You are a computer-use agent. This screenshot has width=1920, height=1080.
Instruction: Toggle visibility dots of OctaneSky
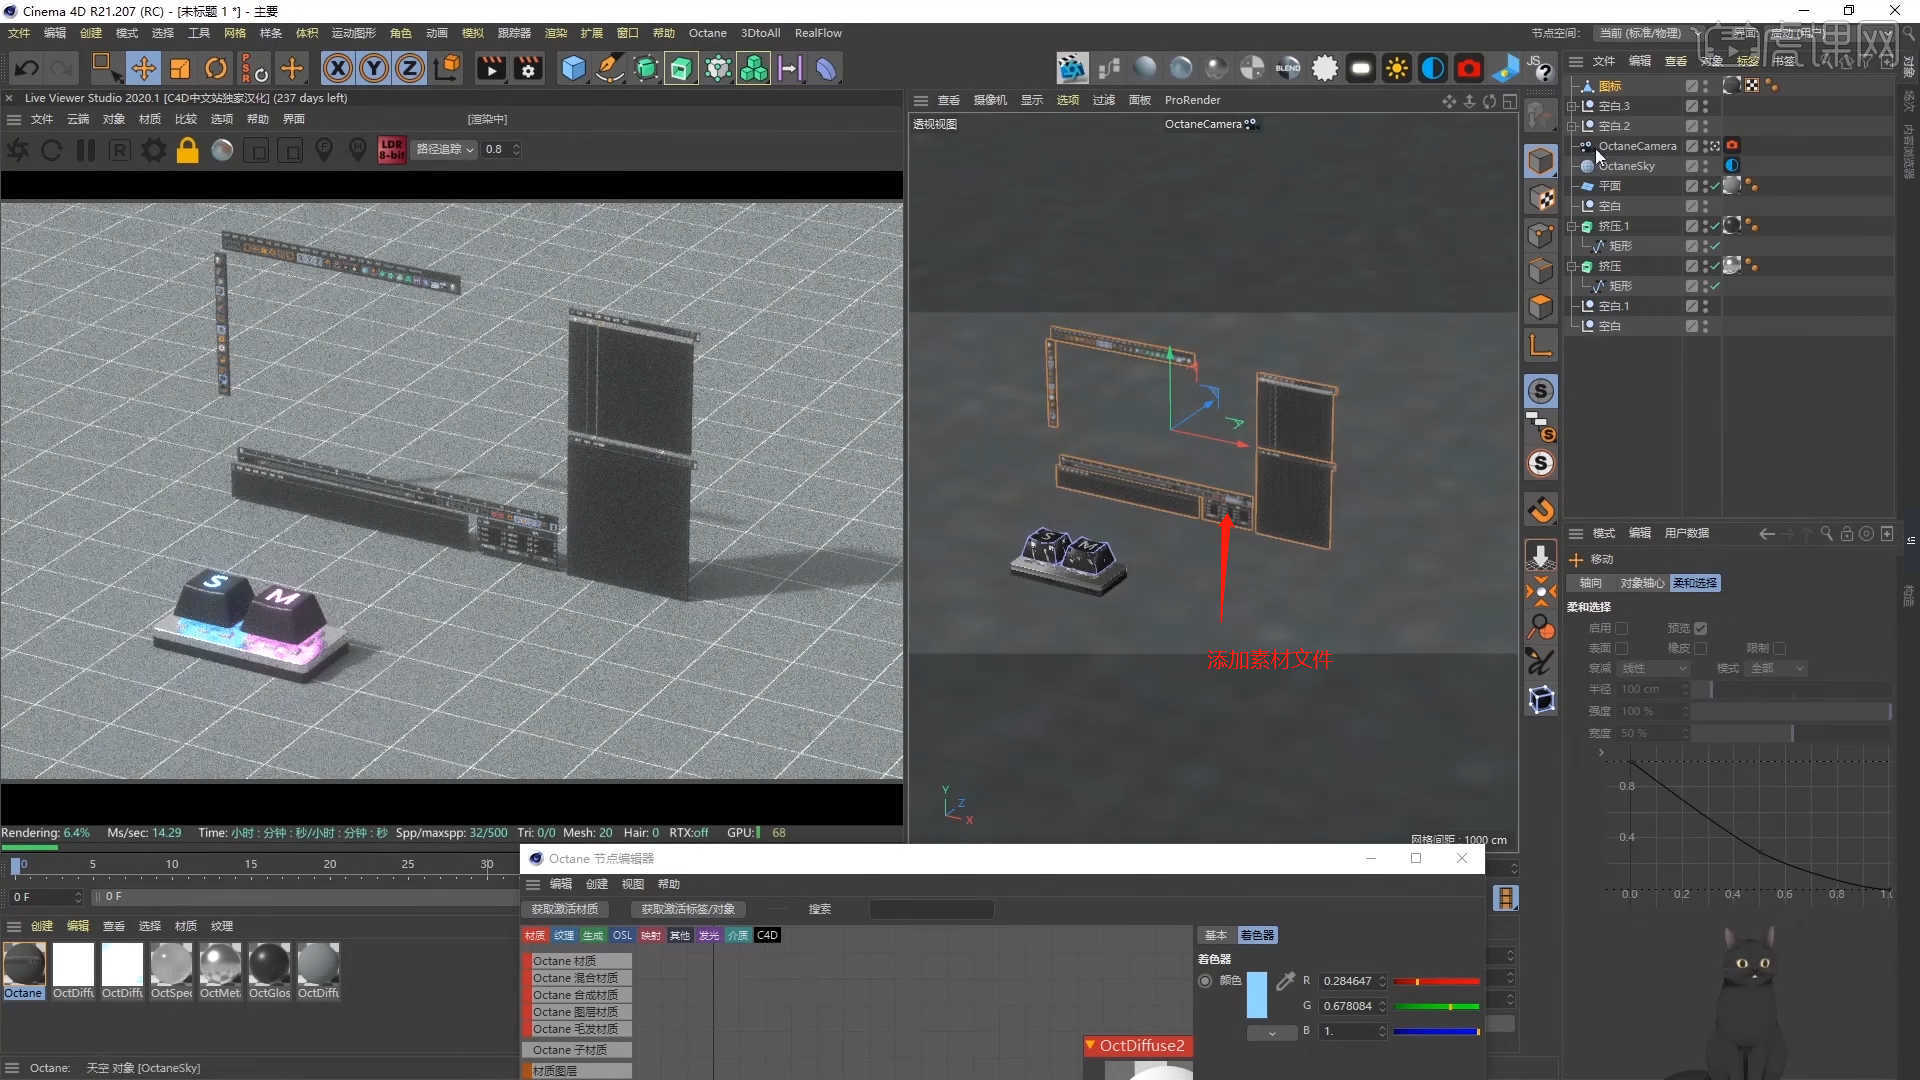click(x=1705, y=166)
